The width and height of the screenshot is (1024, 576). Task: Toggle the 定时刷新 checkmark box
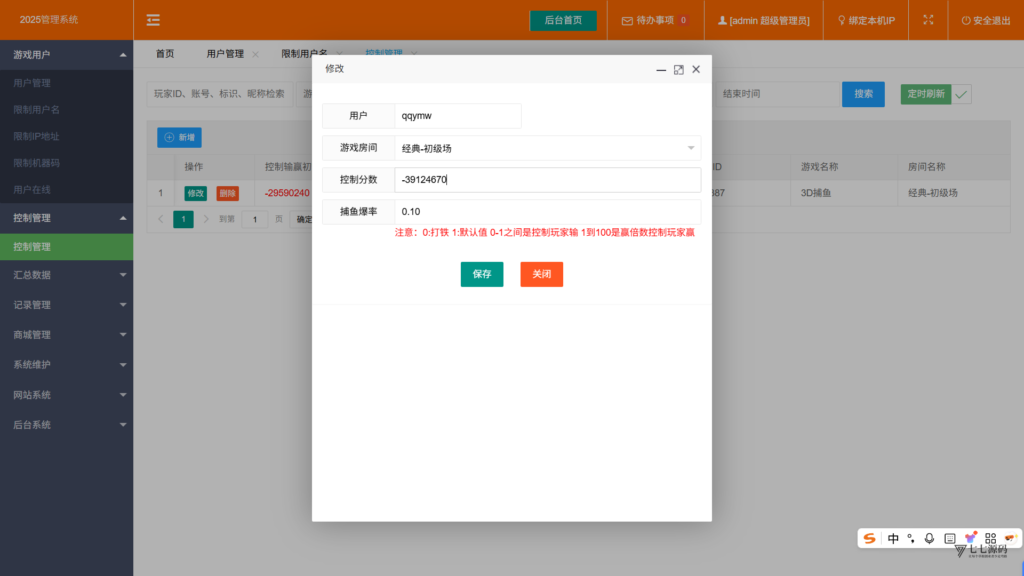point(961,94)
